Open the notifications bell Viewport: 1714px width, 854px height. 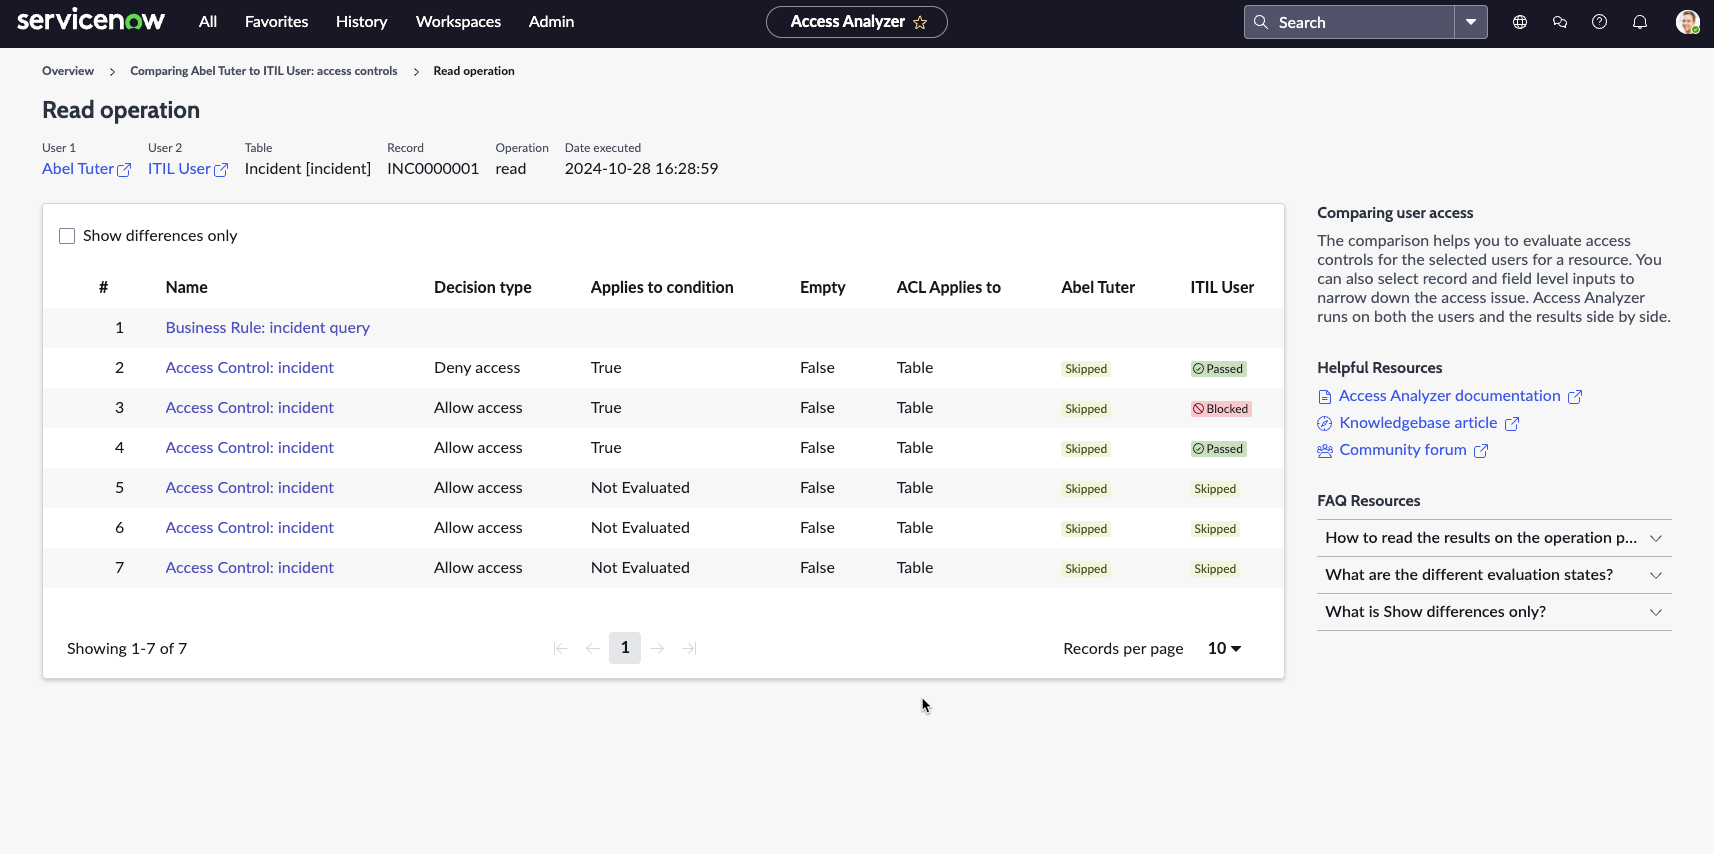[1640, 22]
